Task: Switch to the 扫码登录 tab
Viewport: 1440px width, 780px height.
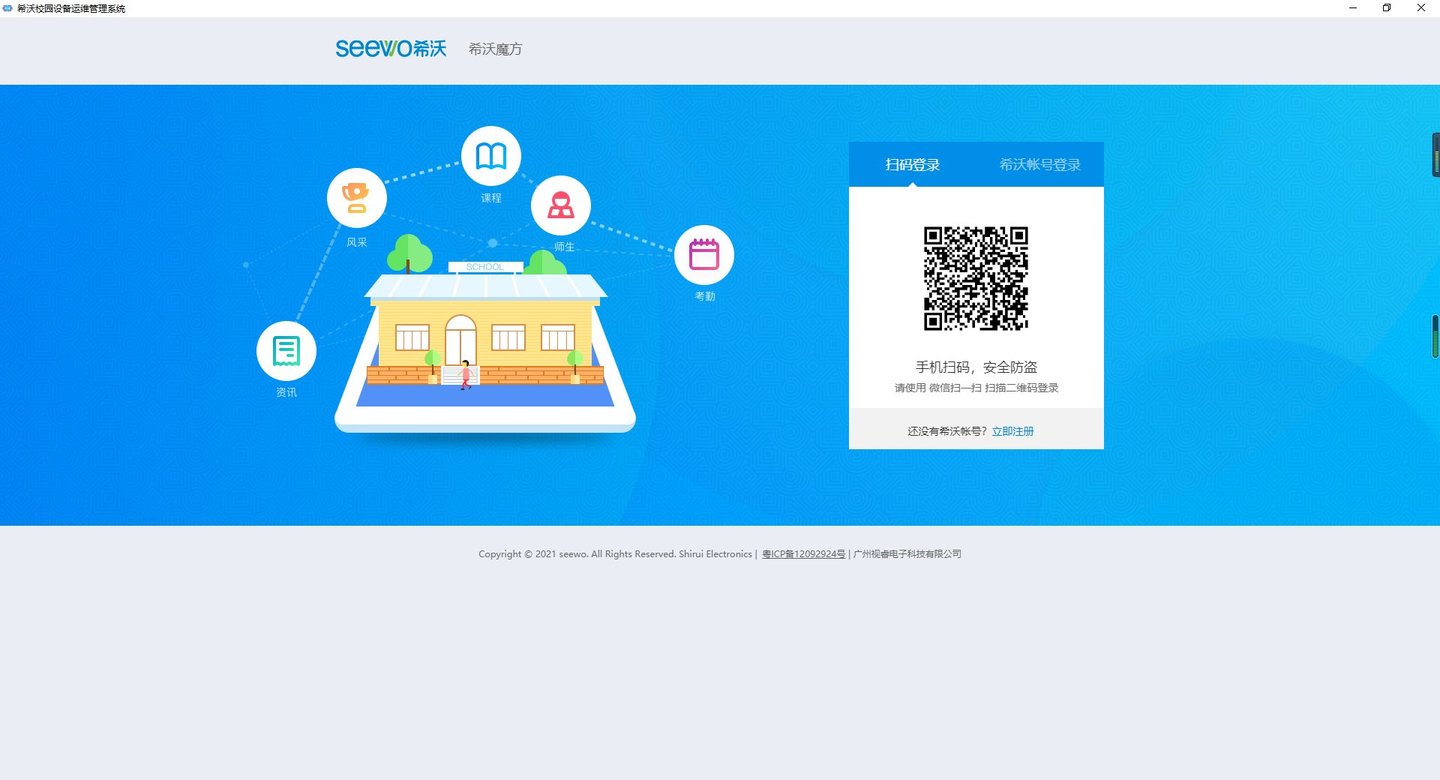Action: tap(912, 164)
